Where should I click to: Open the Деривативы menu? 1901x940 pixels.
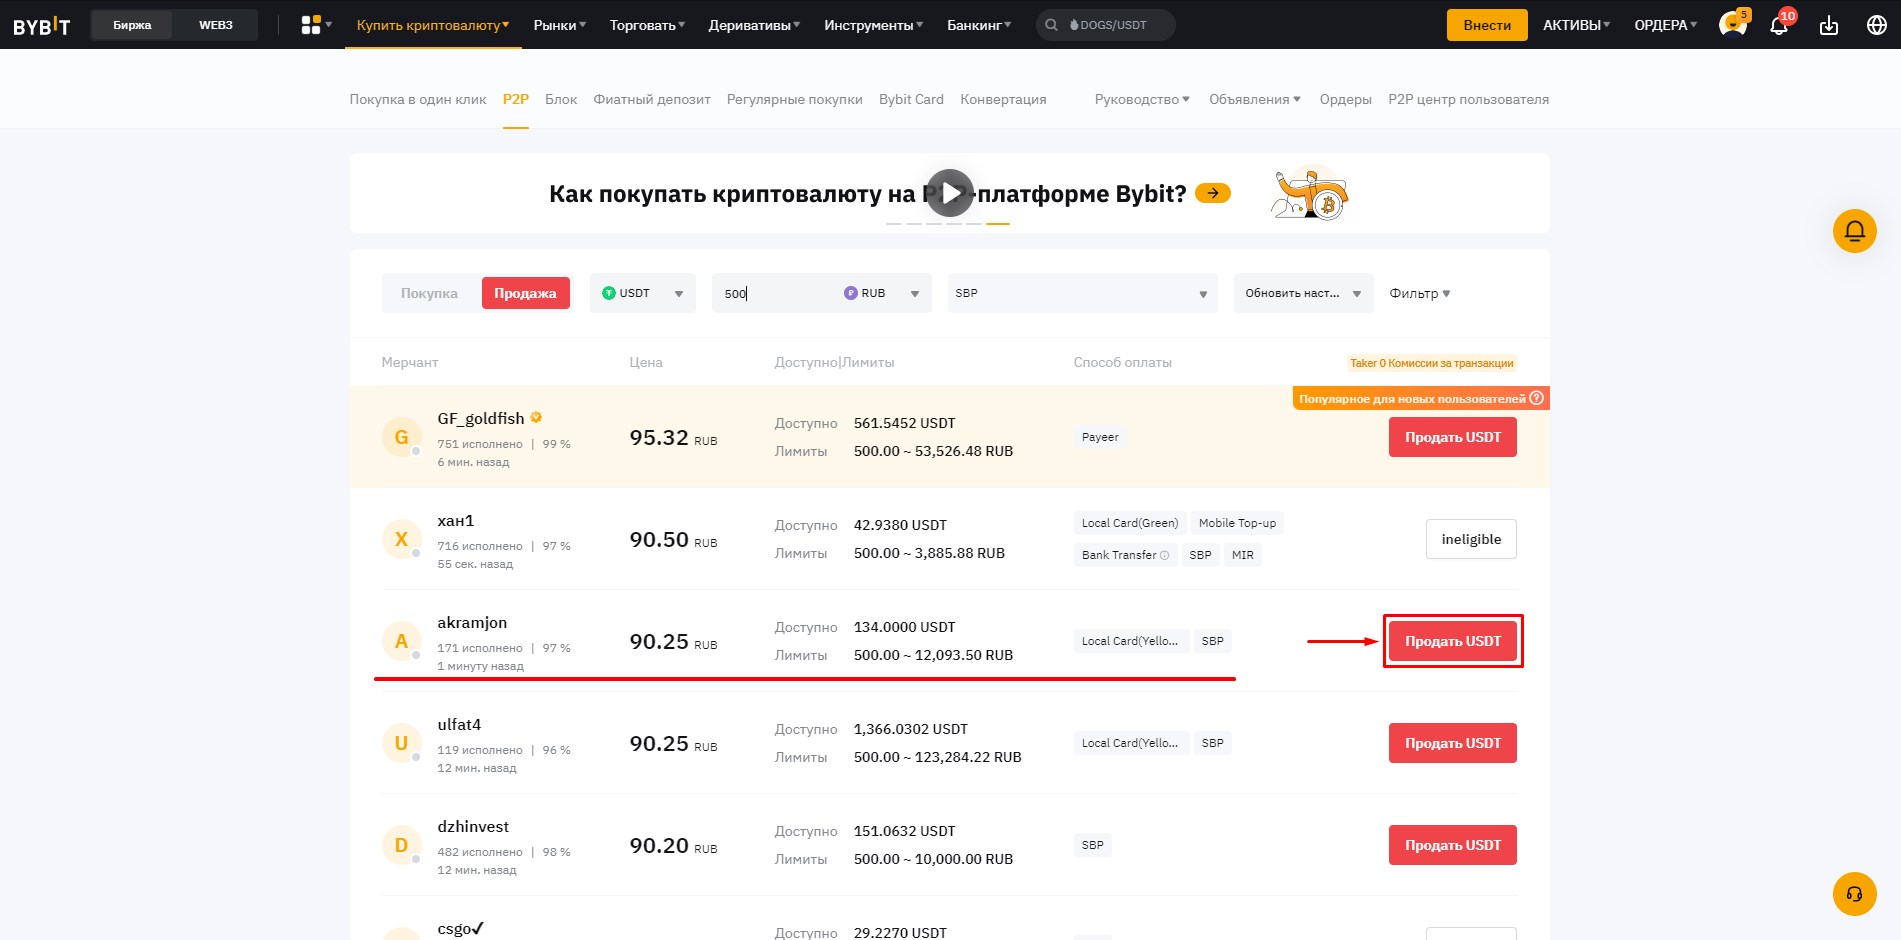click(x=755, y=25)
